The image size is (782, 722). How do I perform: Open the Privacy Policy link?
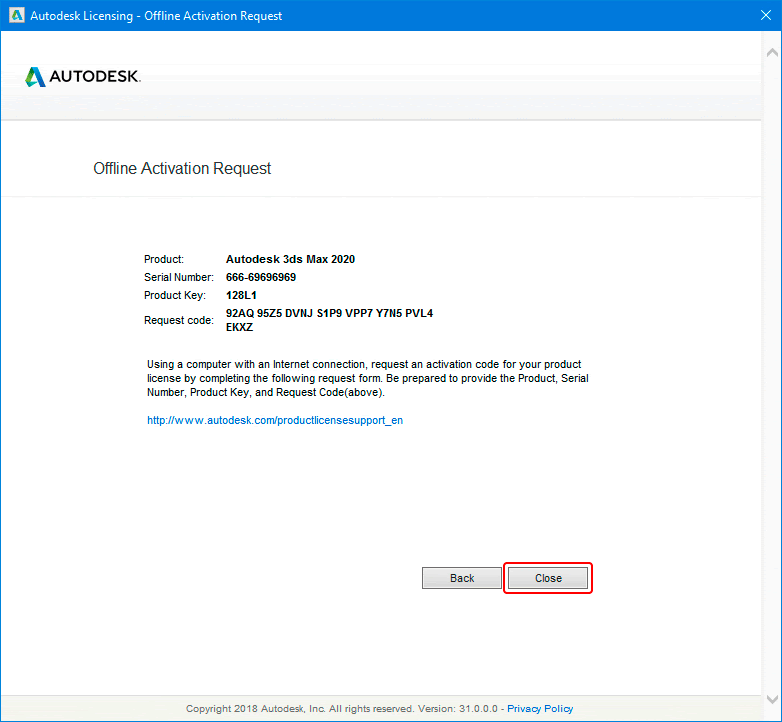[x=540, y=709]
